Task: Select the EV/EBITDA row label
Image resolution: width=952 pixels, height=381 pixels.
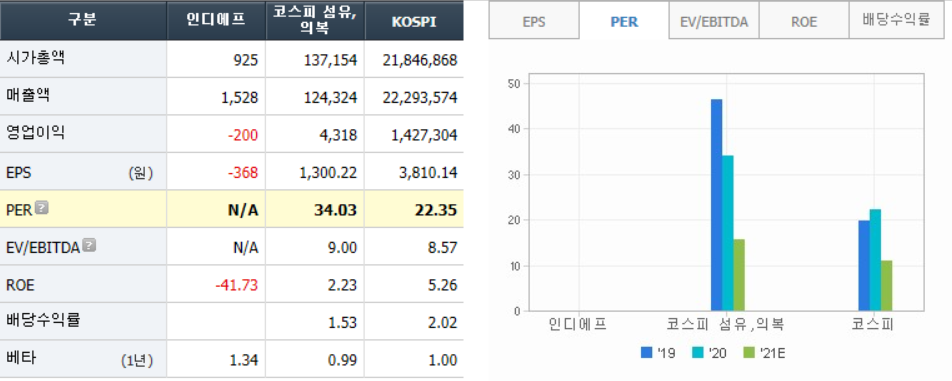Action: click(43, 247)
